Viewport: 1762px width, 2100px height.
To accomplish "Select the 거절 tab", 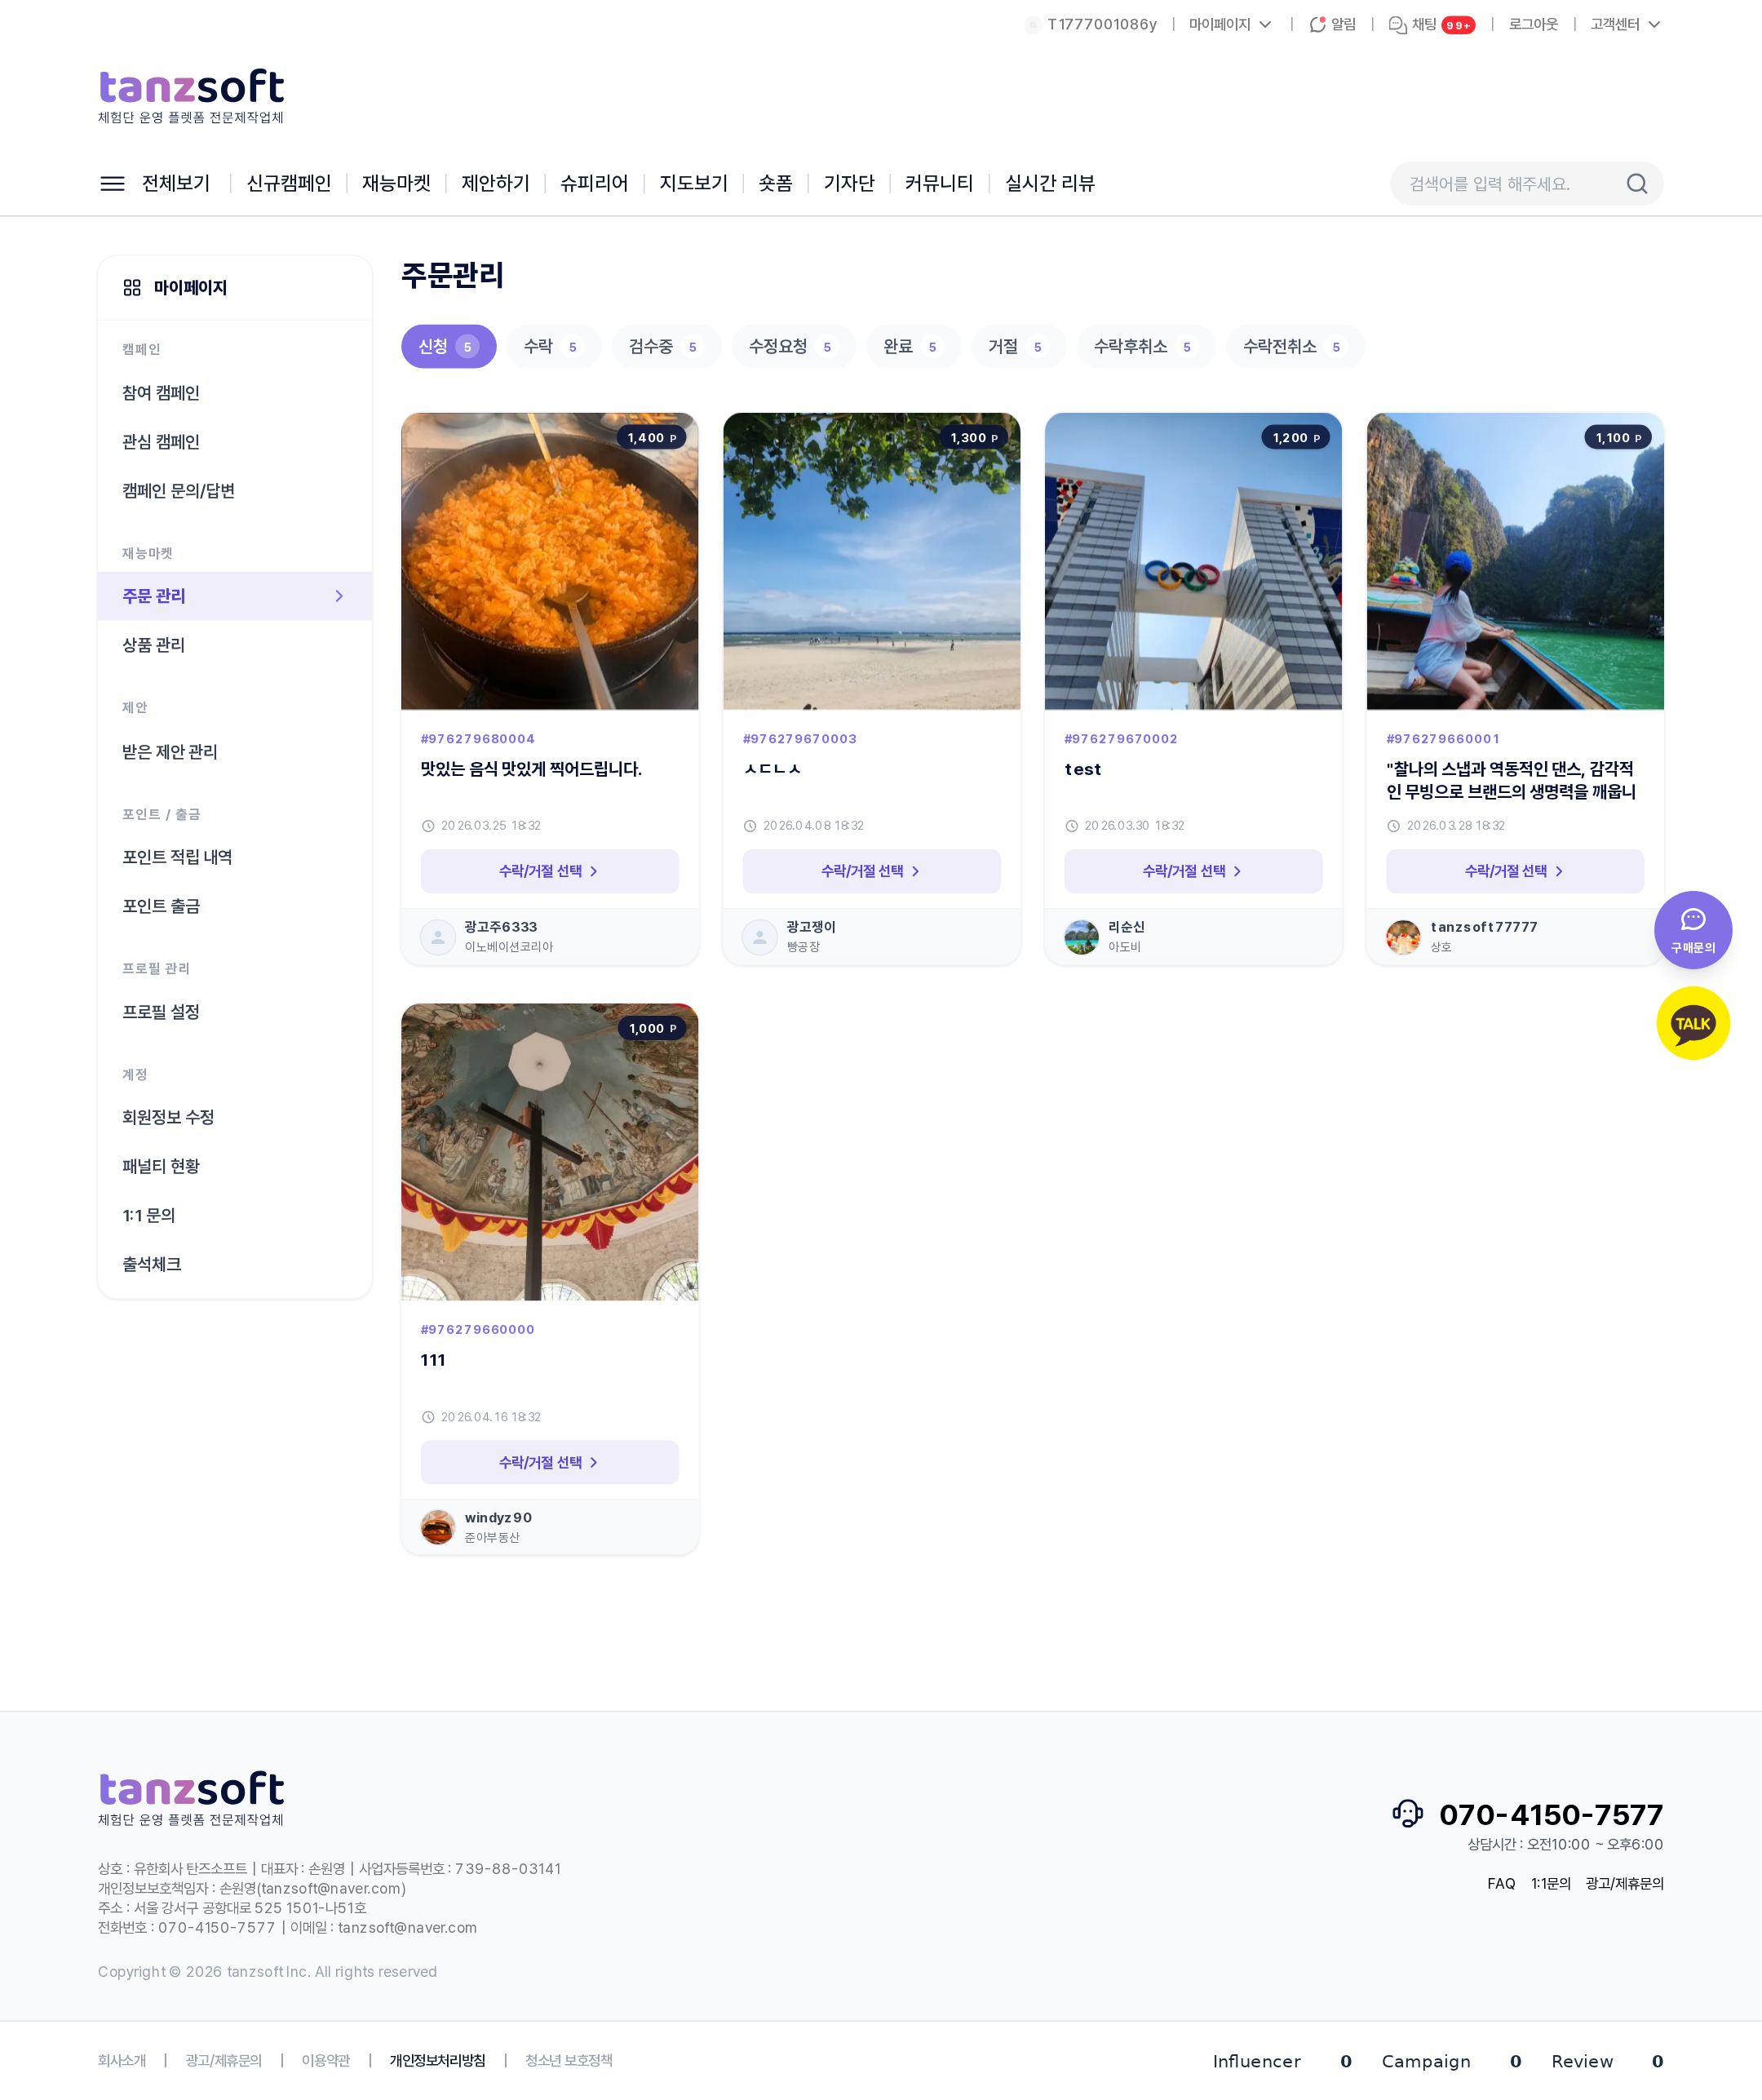I will pyautogui.click(x=1018, y=346).
